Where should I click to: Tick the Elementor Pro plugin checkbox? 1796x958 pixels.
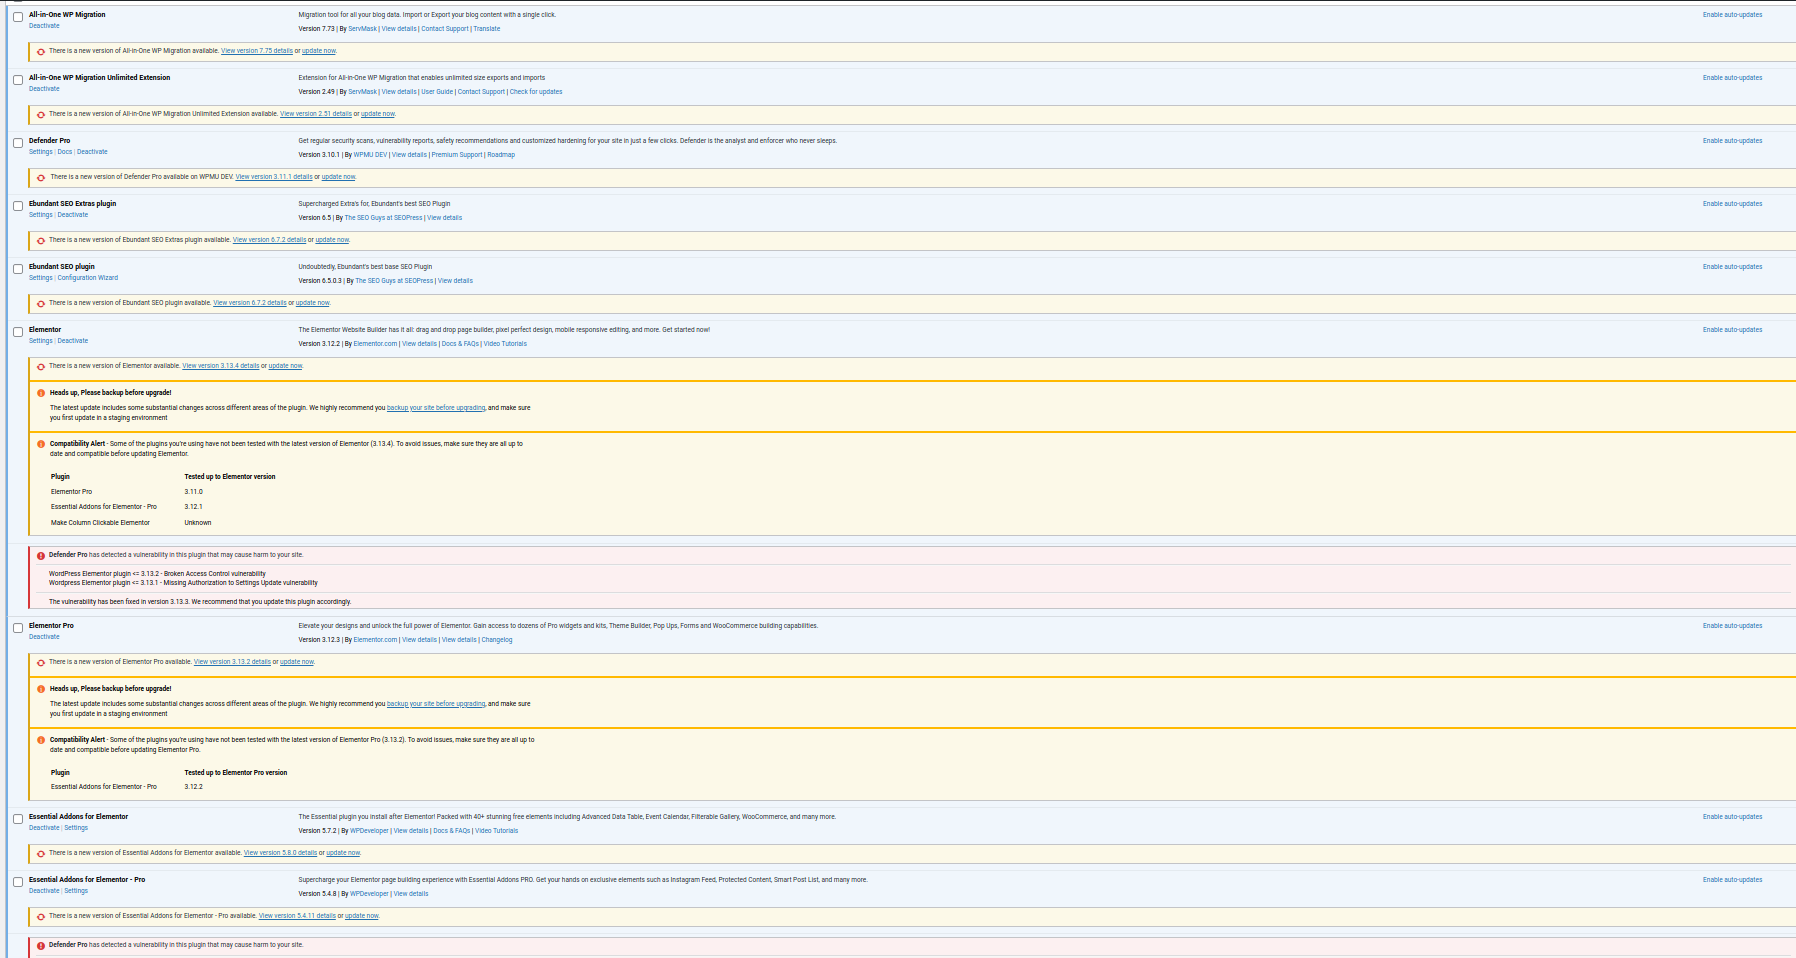pos(18,628)
